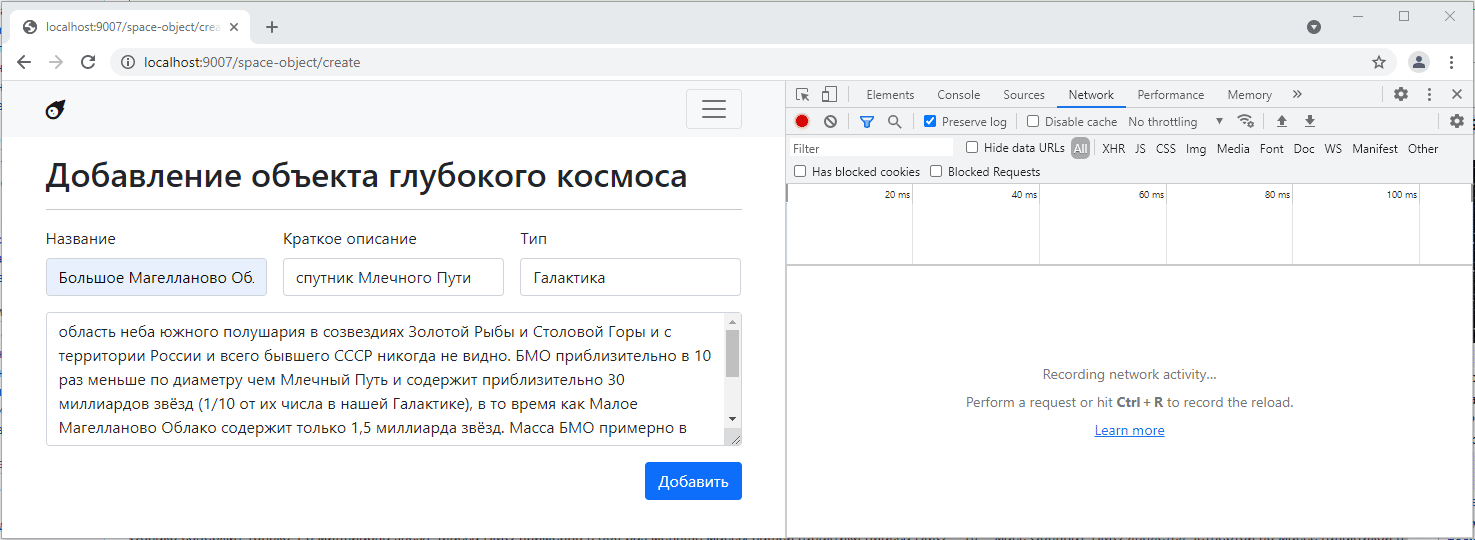Expand the site navbar hamburger menu
Screen dimensions: 1475x540
[713, 109]
